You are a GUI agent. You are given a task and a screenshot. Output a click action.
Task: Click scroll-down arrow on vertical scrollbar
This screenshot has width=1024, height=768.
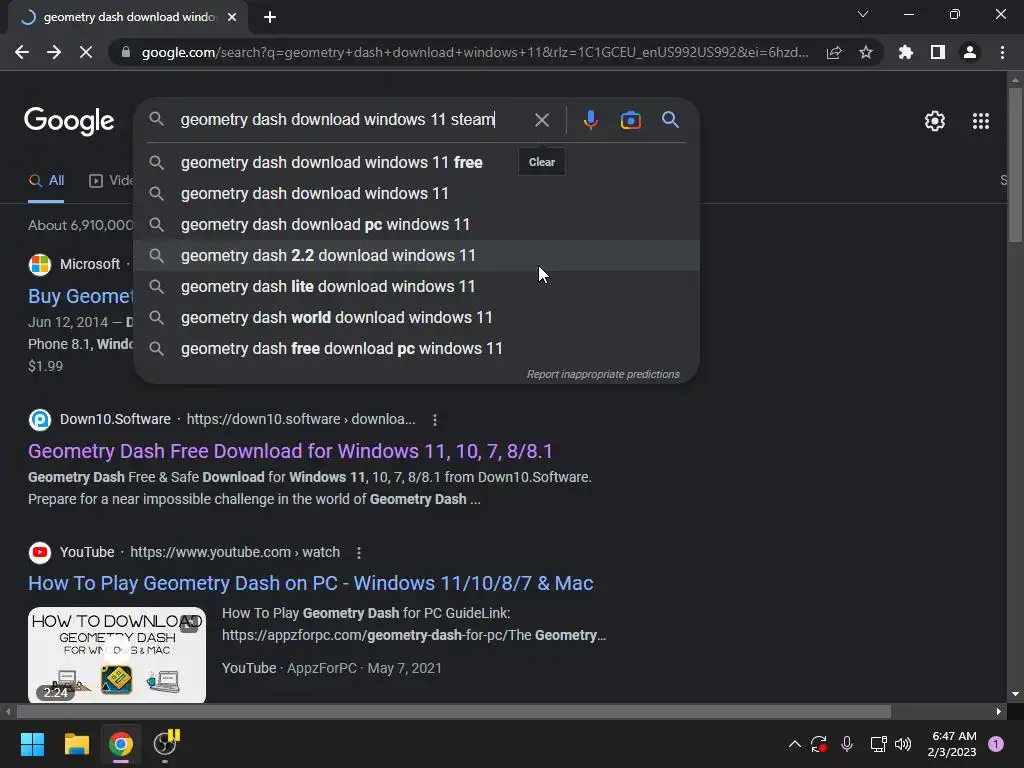click(1015, 694)
